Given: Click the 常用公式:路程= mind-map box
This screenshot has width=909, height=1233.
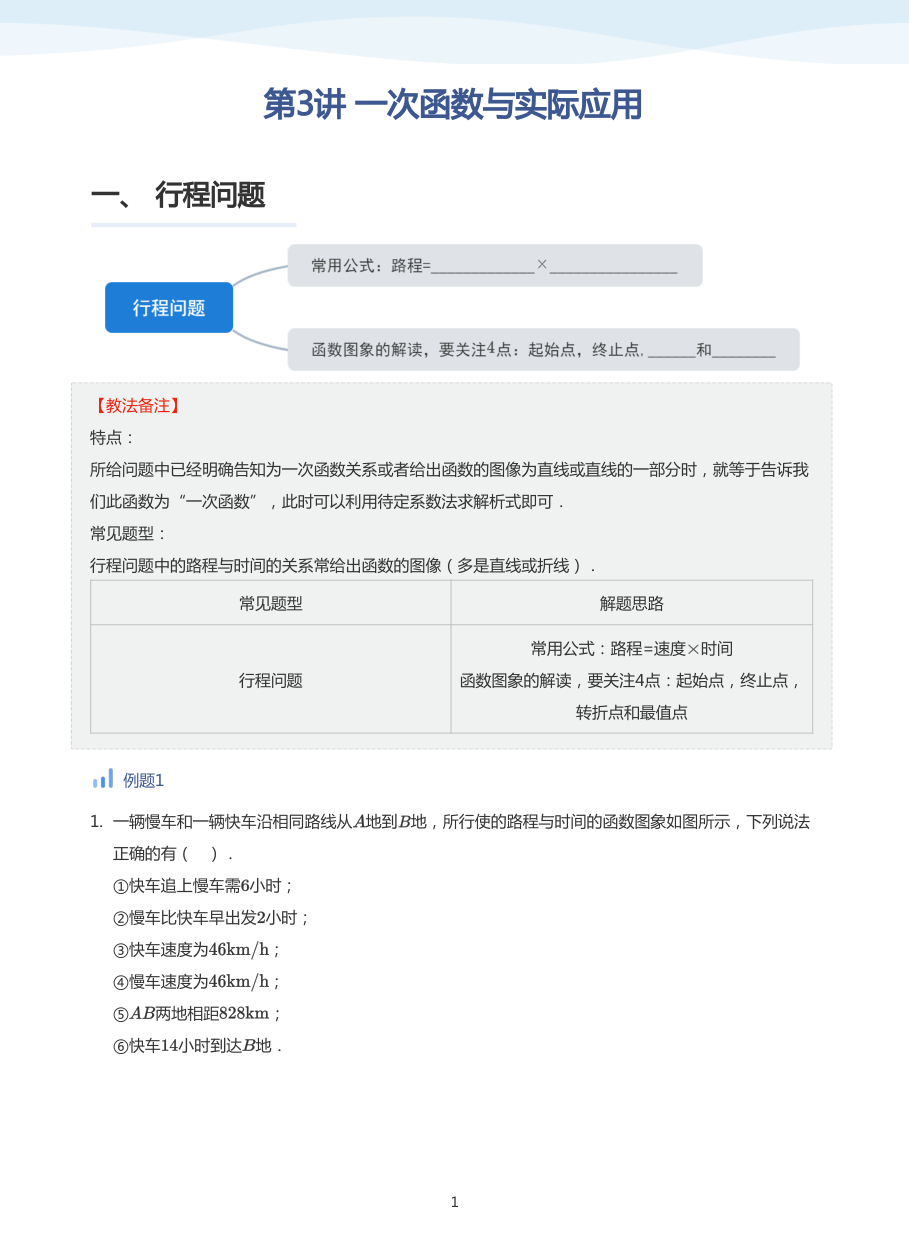Looking at the screenshot, I should [495, 266].
